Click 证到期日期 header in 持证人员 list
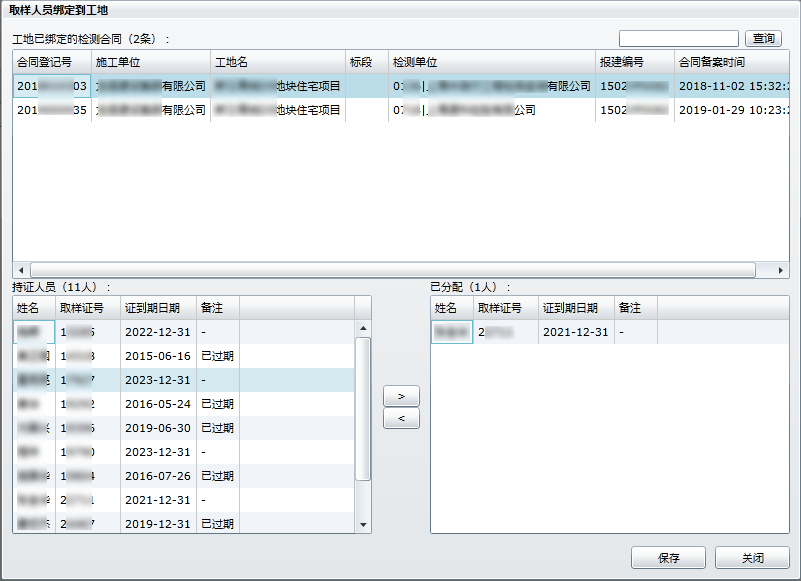Image resolution: width=801 pixels, height=581 pixels. (x=157, y=307)
